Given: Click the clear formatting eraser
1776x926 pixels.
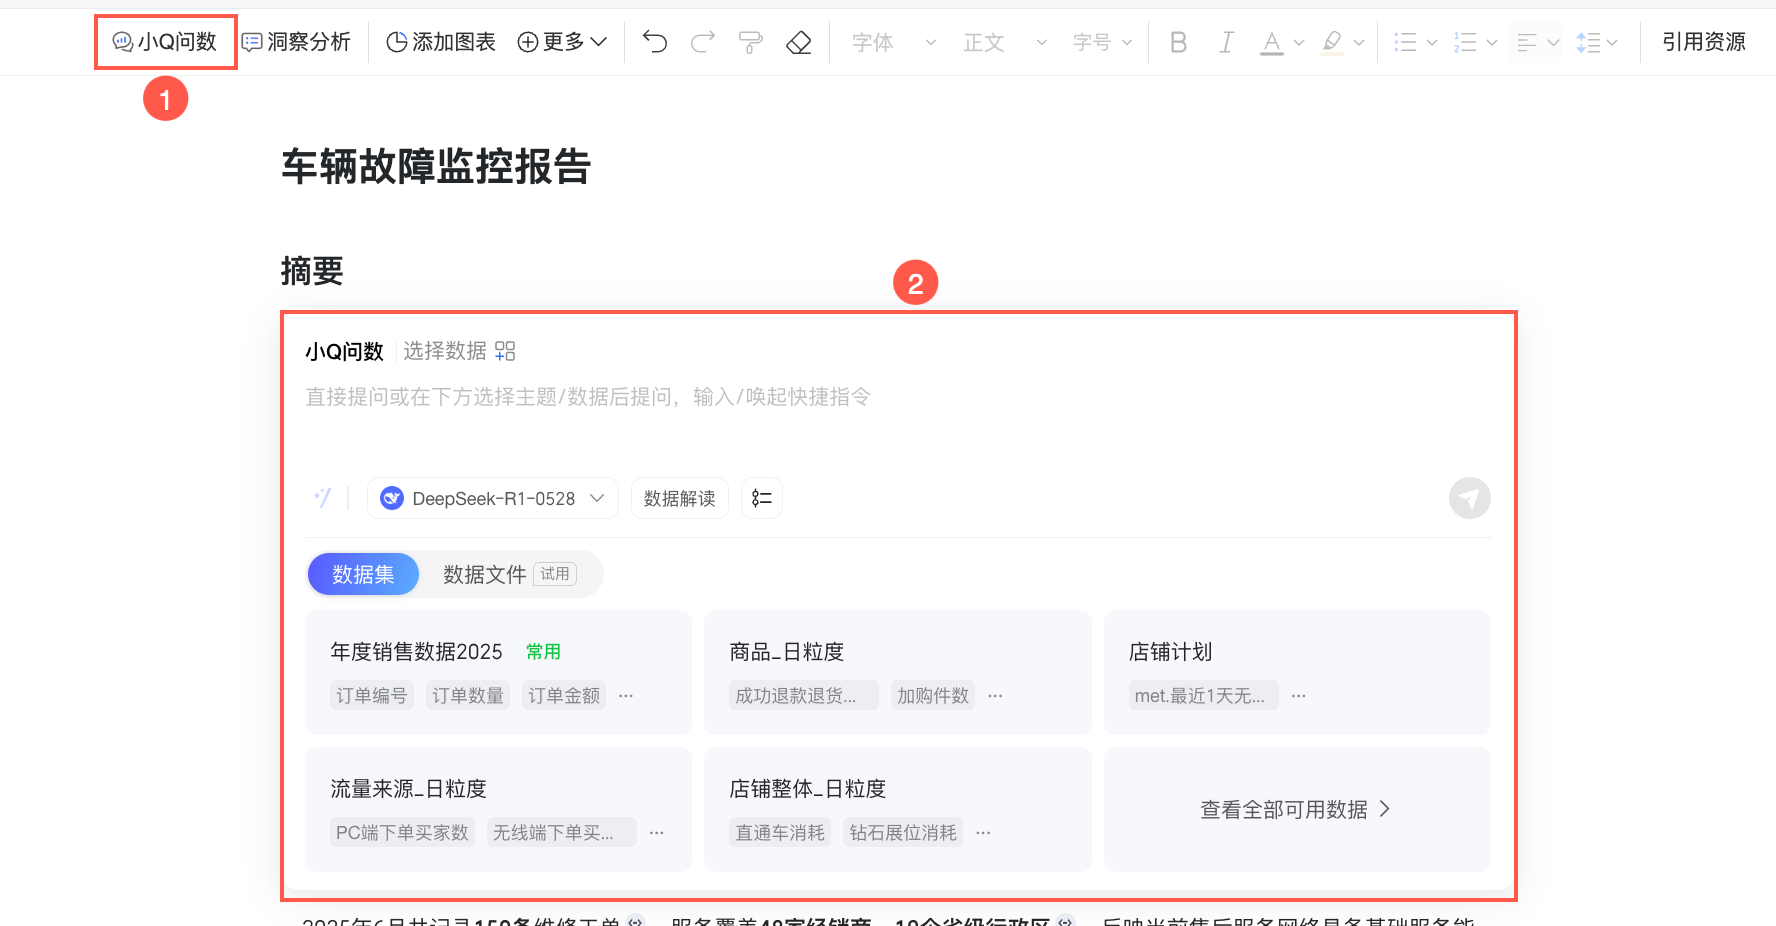Looking at the screenshot, I should click(798, 42).
